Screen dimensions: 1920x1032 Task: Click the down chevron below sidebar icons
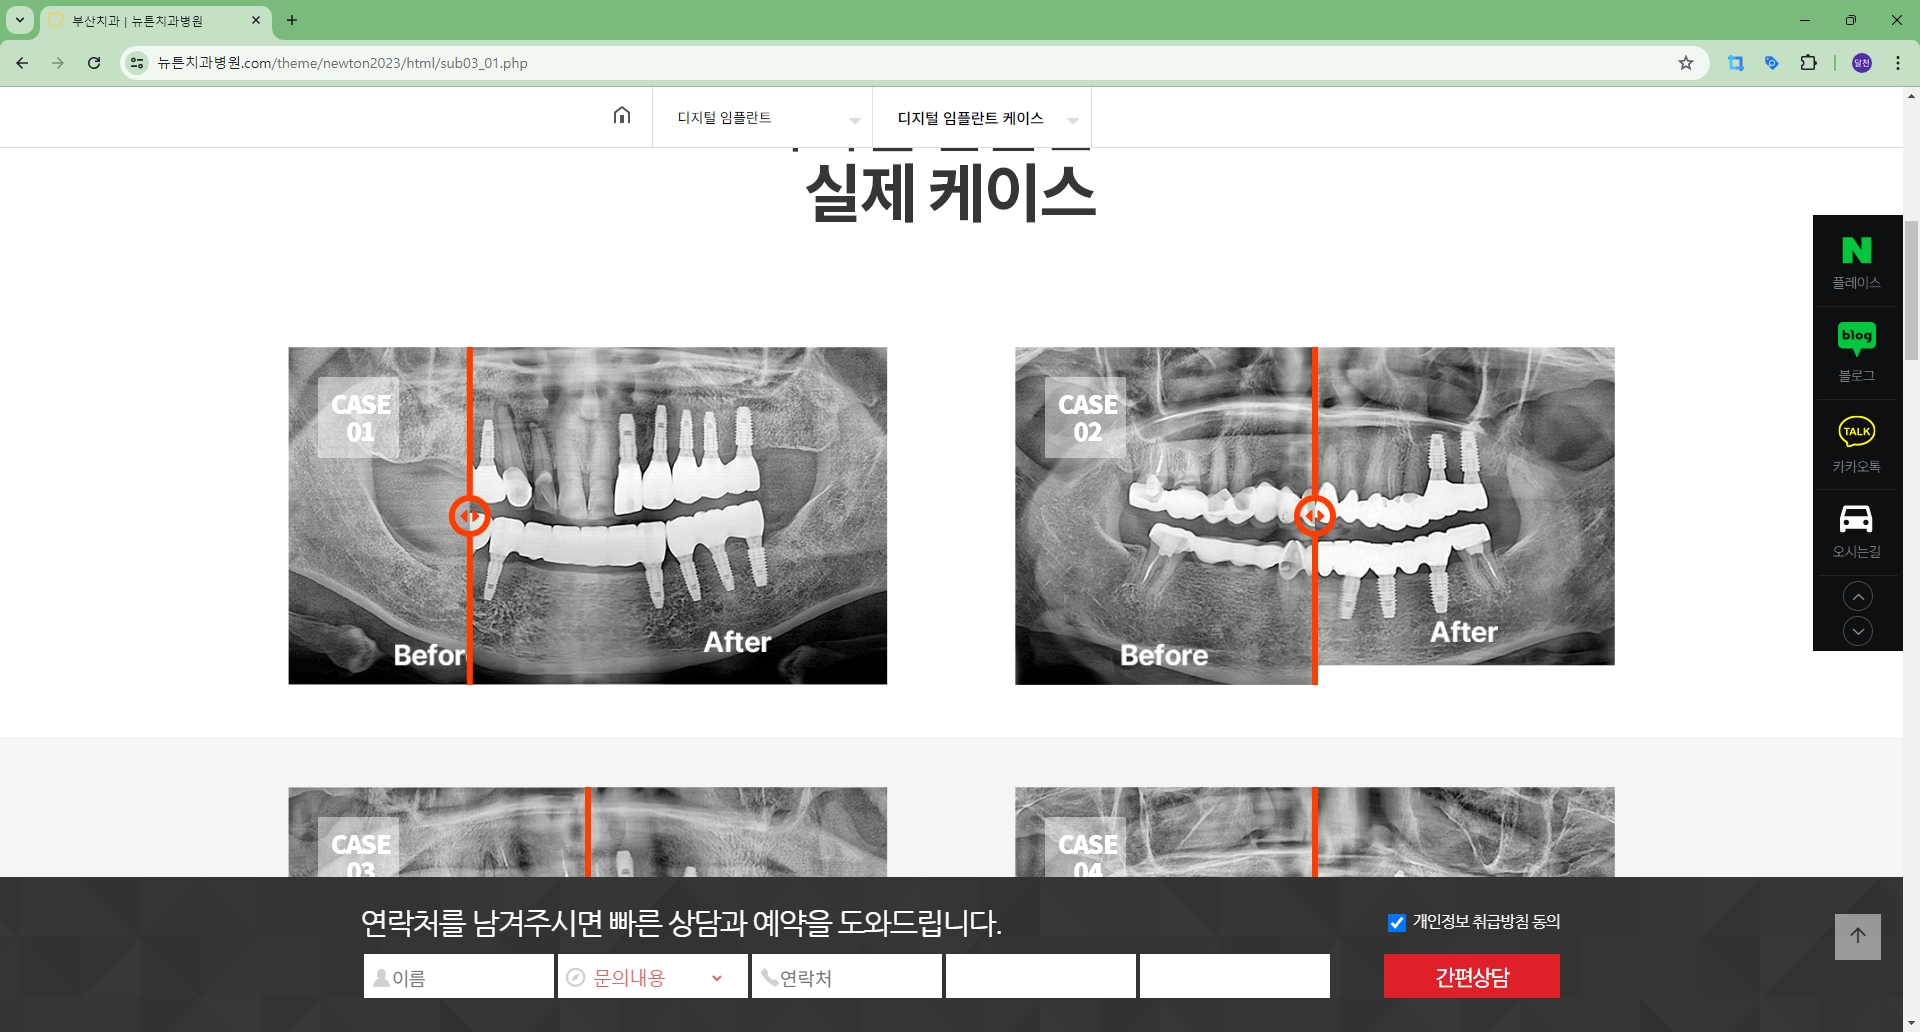(1858, 631)
